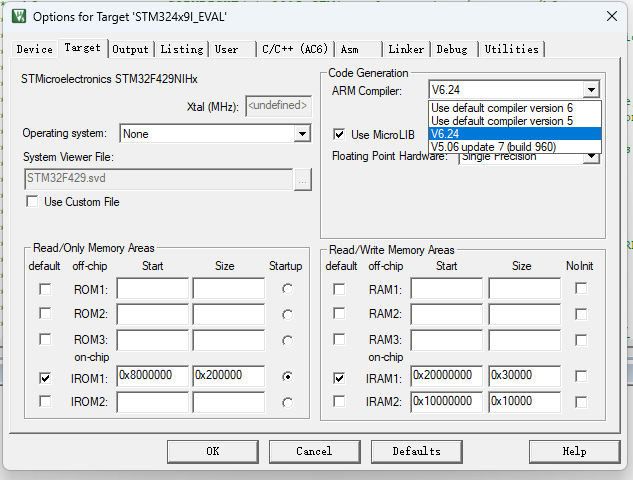Enable NoInit for RAM3

tap(581, 340)
